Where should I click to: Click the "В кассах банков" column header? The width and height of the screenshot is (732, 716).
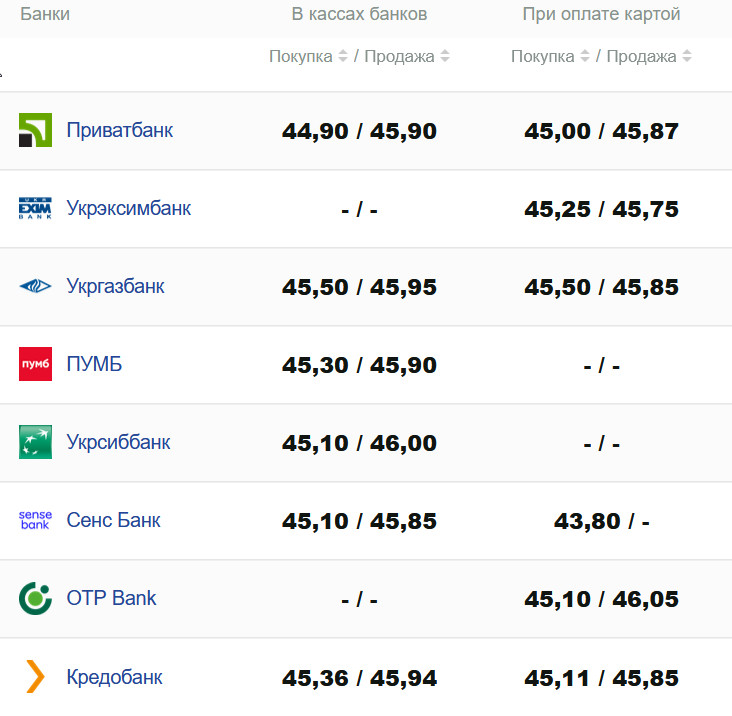click(359, 14)
